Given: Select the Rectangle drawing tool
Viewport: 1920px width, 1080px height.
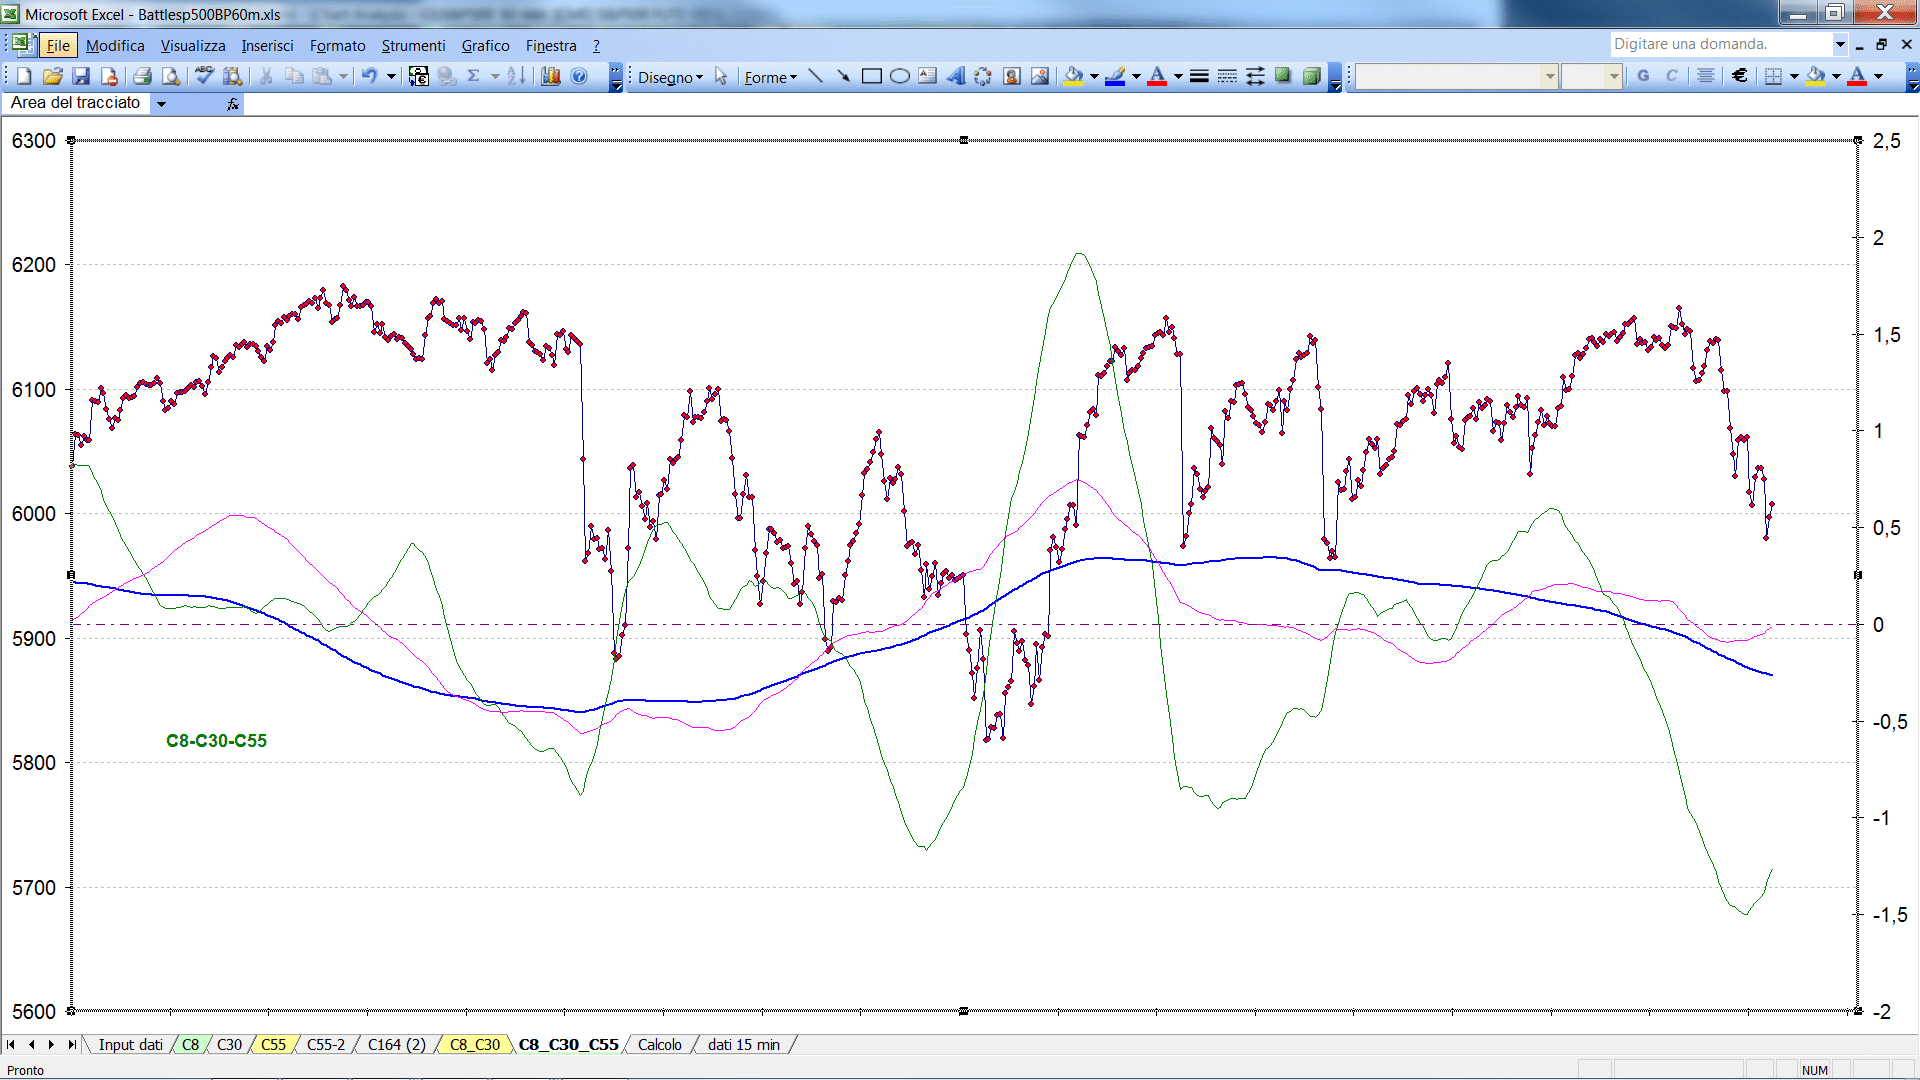Looking at the screenshot, I should 871,76.
